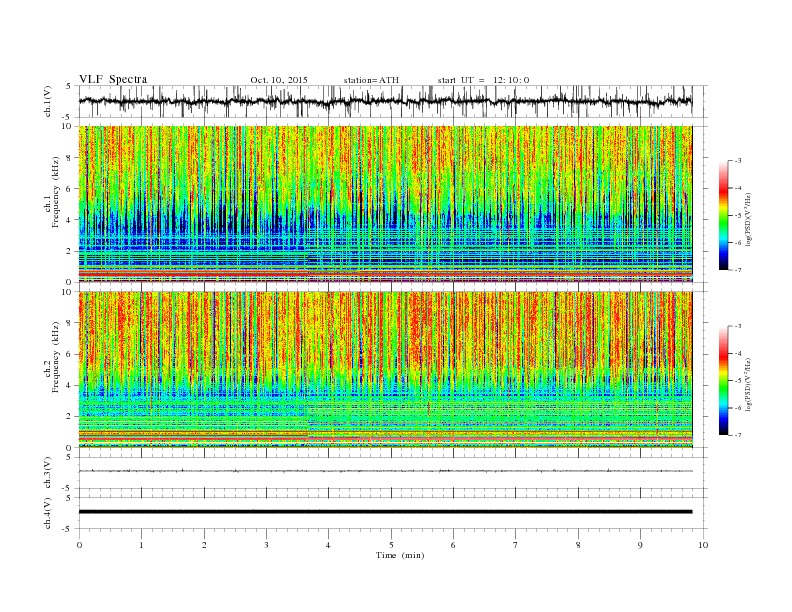The height and width of the screenshot is (612, 792).
Task: Click the "10" frequency tick of ch.1 spectrogram
Action: pyautogui.click(x=68, y=126)
